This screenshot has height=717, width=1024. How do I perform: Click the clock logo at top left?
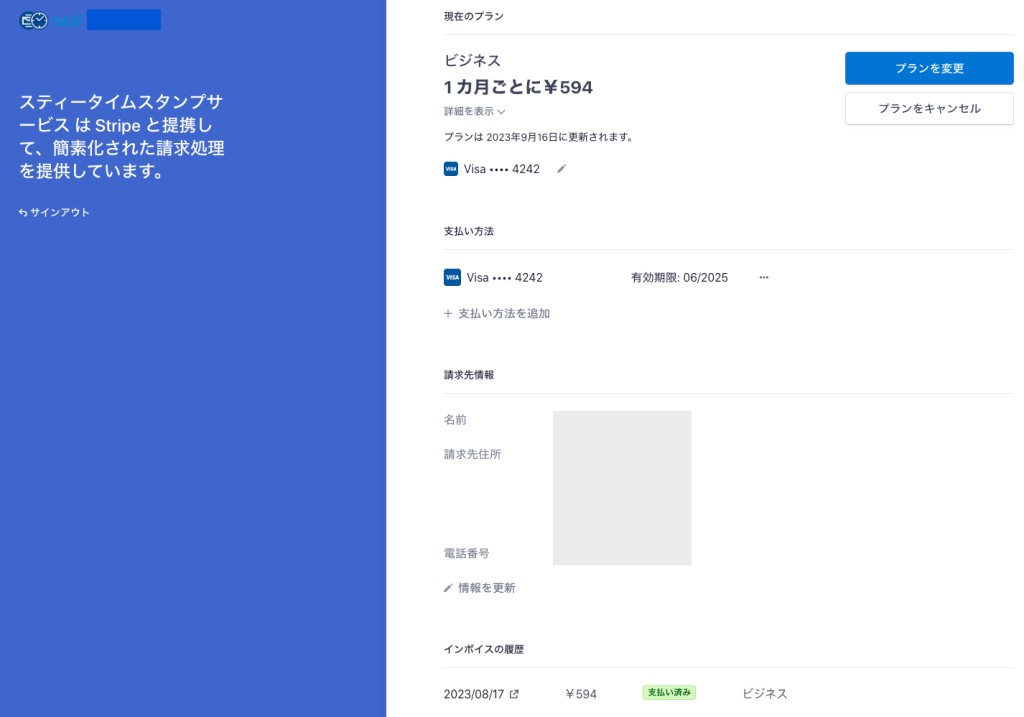click(33, 20)
